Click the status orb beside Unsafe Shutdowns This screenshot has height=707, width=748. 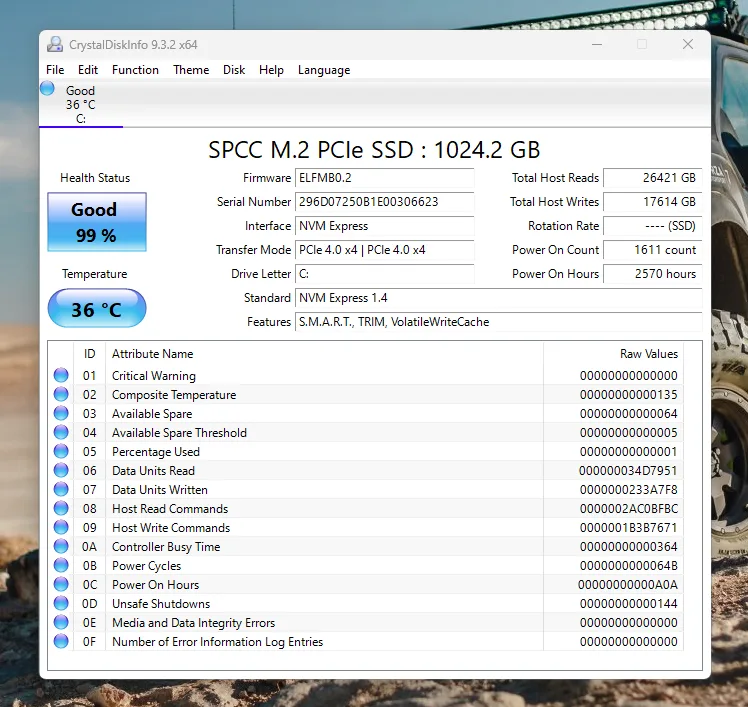click(x=61, y=604)
